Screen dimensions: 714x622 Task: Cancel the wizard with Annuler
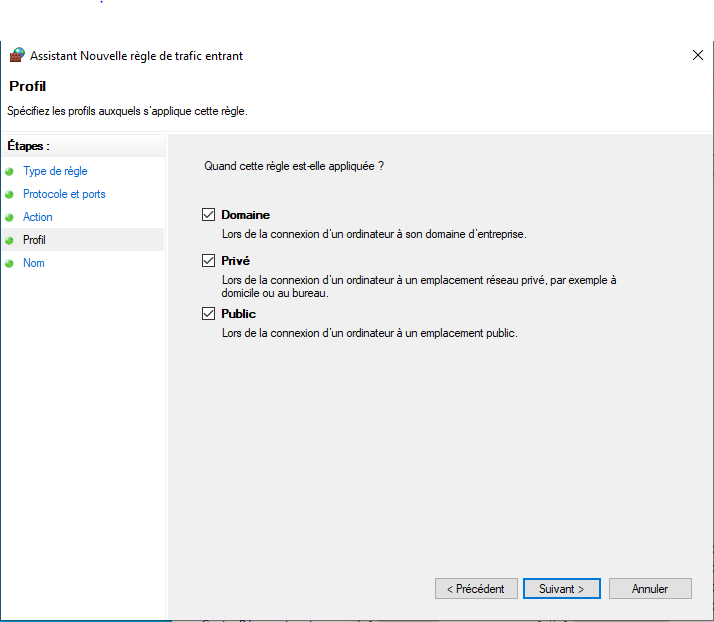click(650, 589)
